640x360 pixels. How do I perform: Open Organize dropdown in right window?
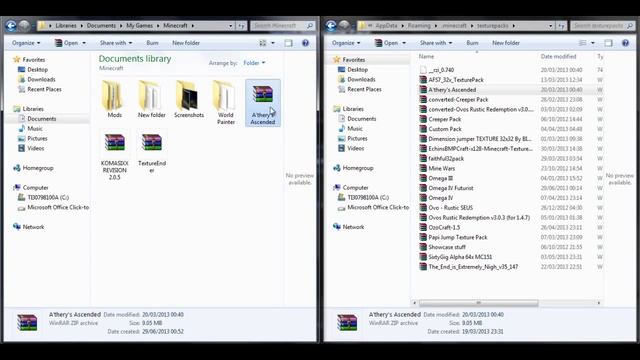(x=346, y=43)
